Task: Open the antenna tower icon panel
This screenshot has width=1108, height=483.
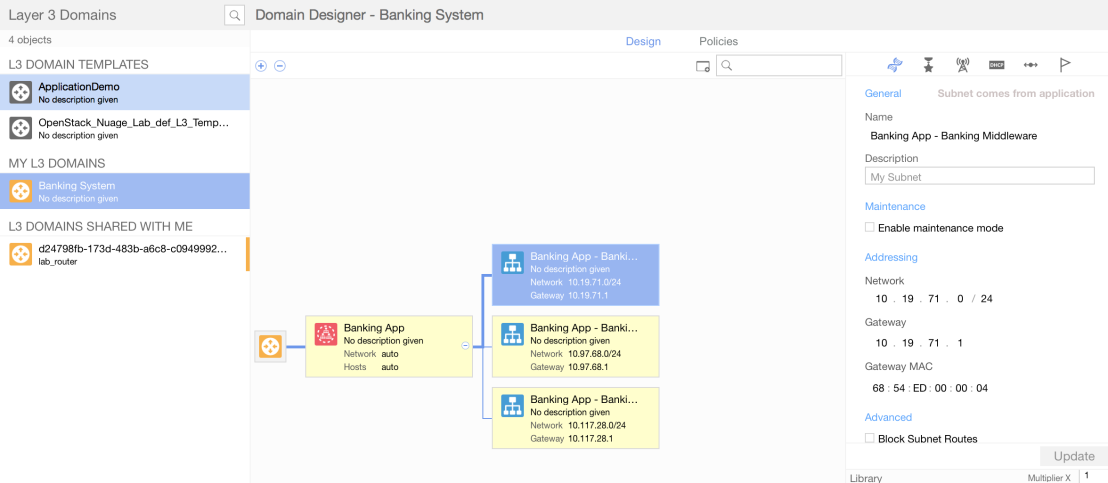Action: (x=962, y=65)
